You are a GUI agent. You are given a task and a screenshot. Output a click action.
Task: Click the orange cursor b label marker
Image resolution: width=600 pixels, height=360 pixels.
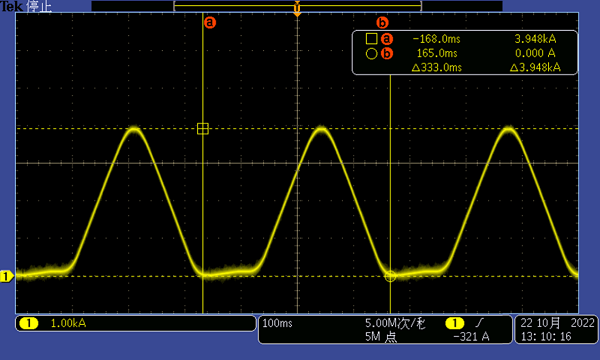tap(382, 23)
